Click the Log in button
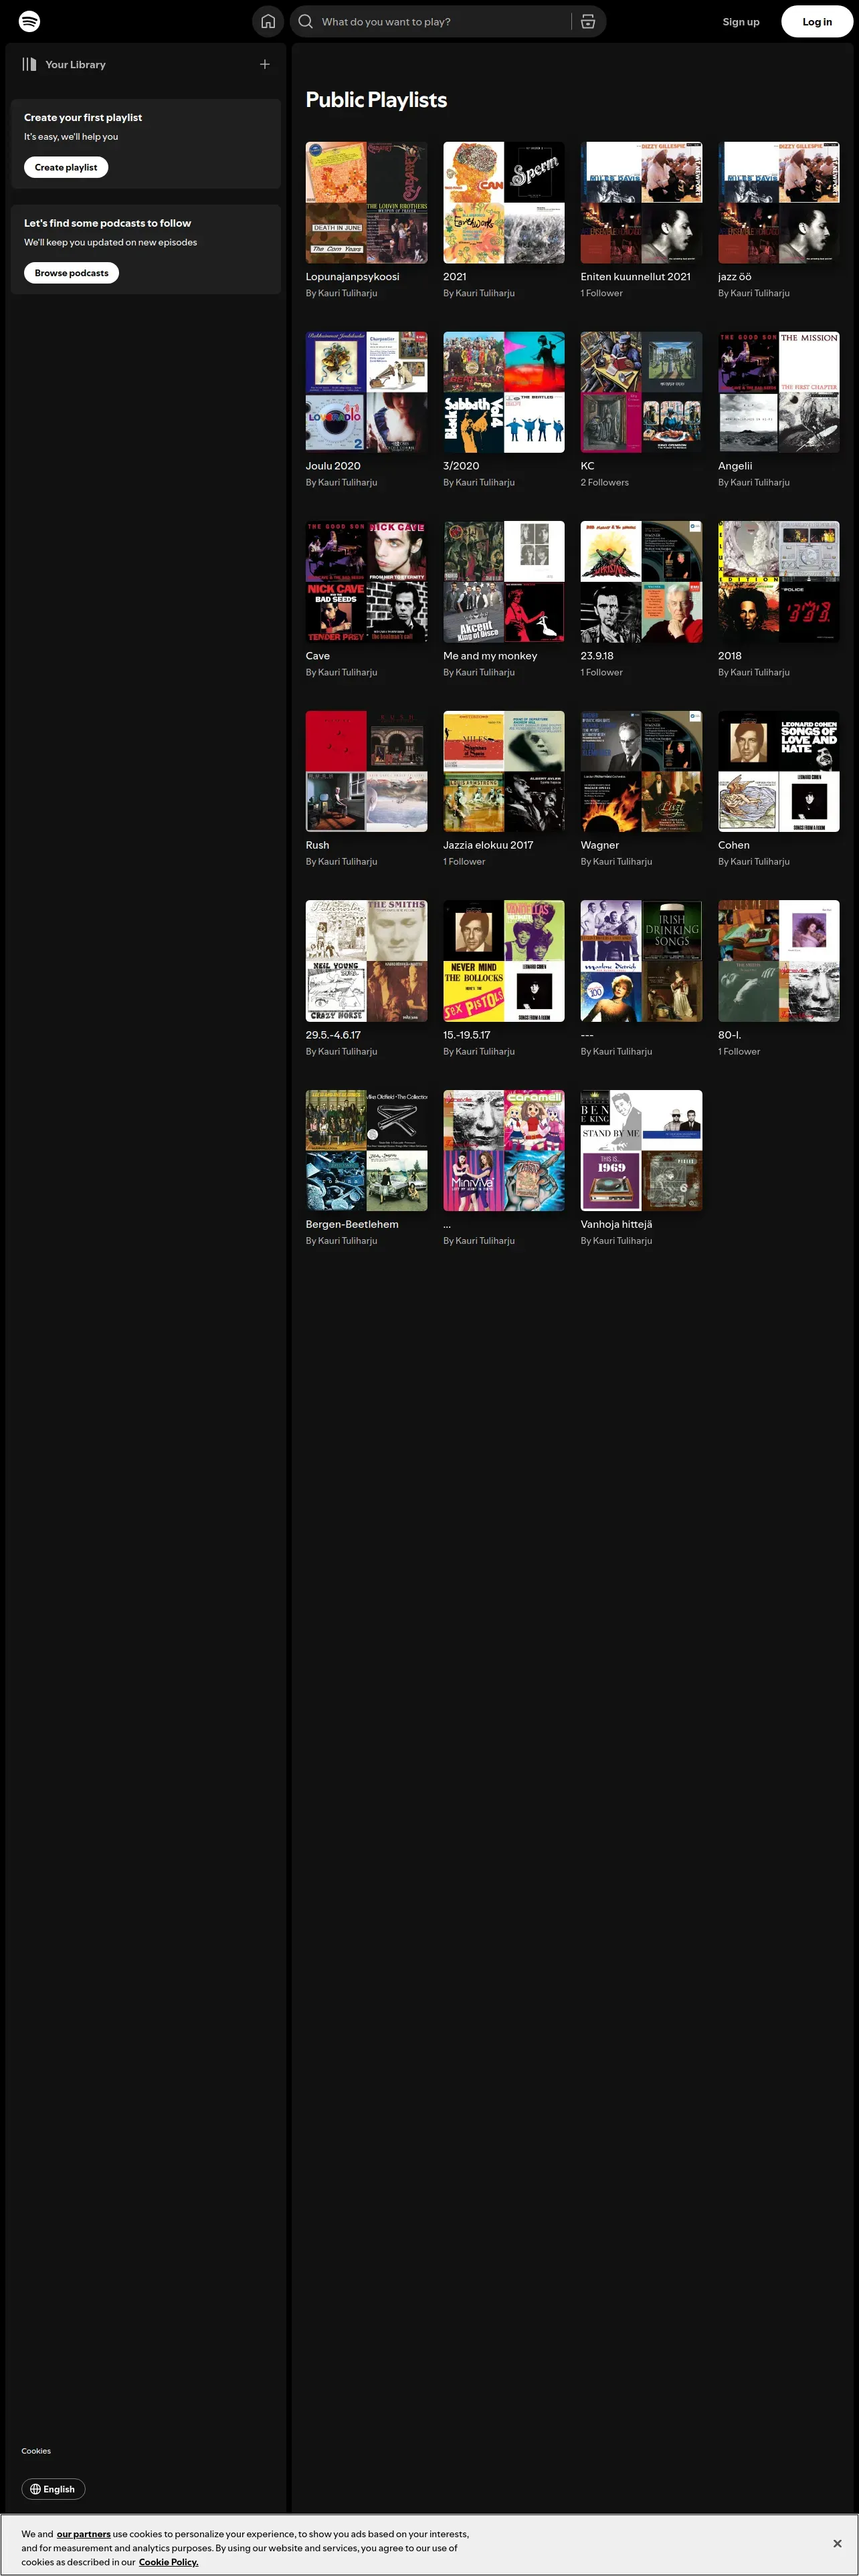Image resolution: width=859 pixels, height=2576 pixels. pos(817,21)
